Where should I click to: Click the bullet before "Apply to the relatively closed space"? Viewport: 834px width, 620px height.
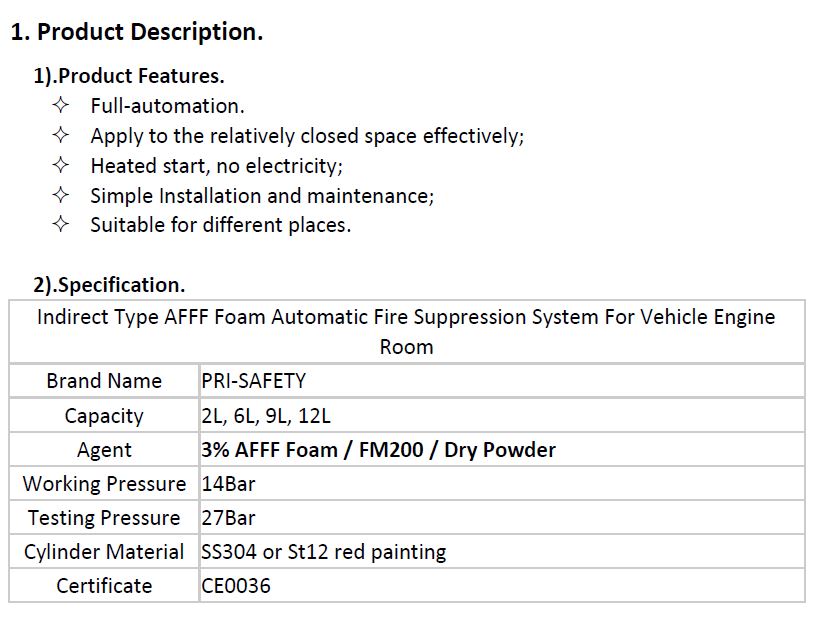[x=61, y=135]
